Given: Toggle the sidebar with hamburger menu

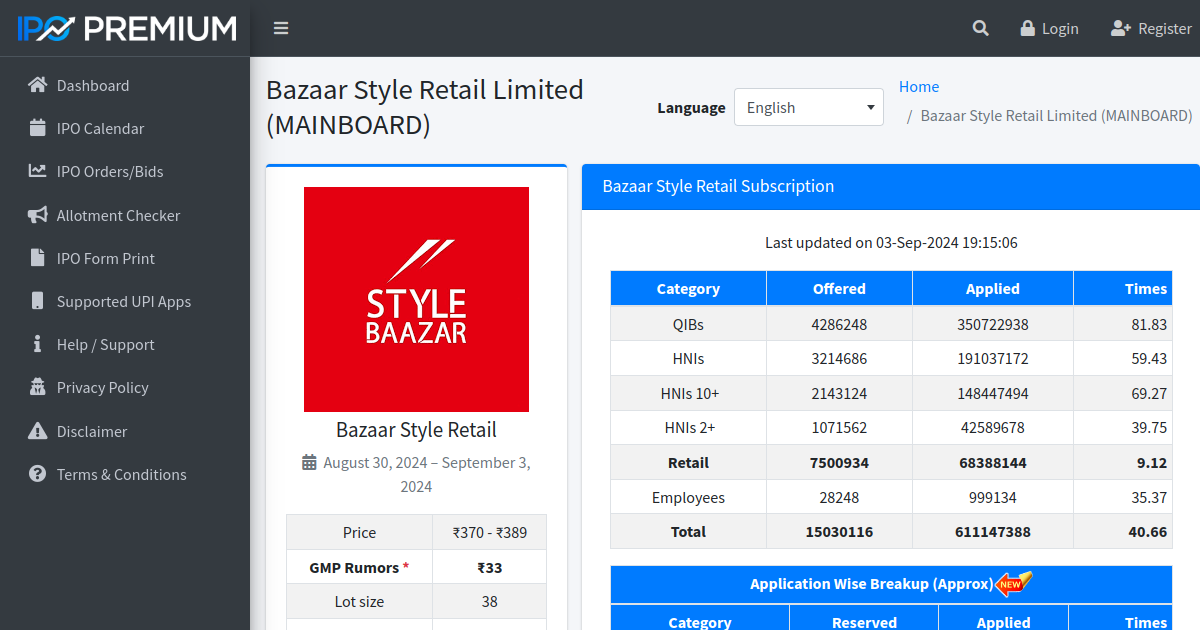Looking at the screenshot, I should click(280, 28).
